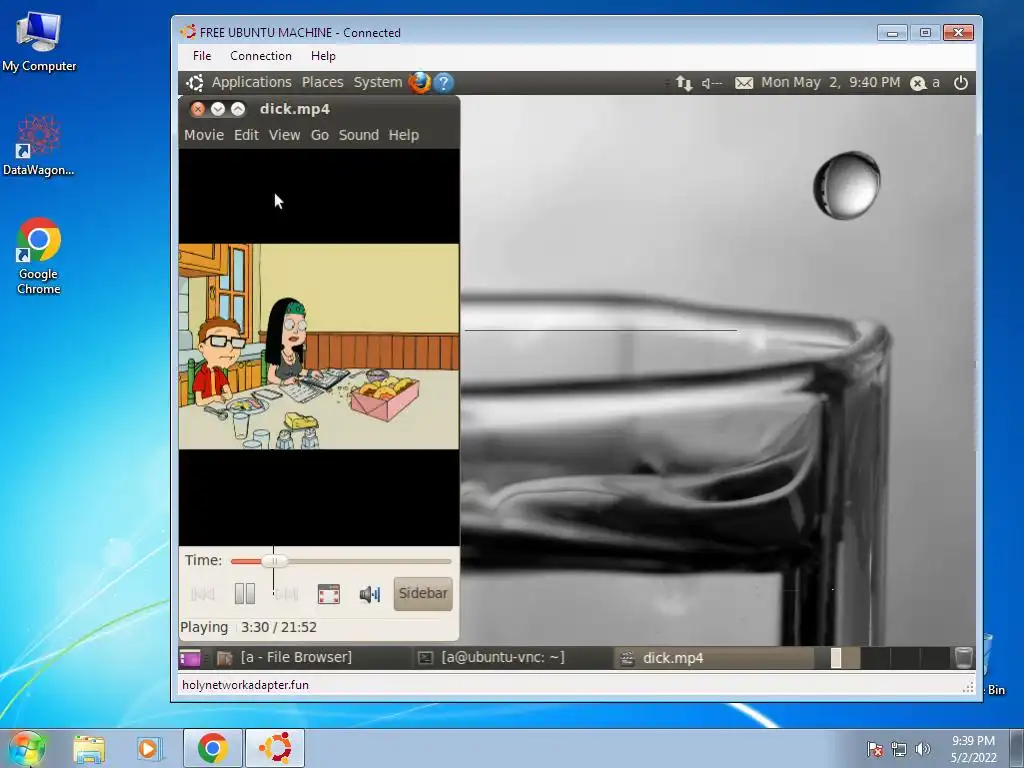Open the Windows Start button
Image resolution: width=1024 pixels, height=768 pixels.
(26, 748)
